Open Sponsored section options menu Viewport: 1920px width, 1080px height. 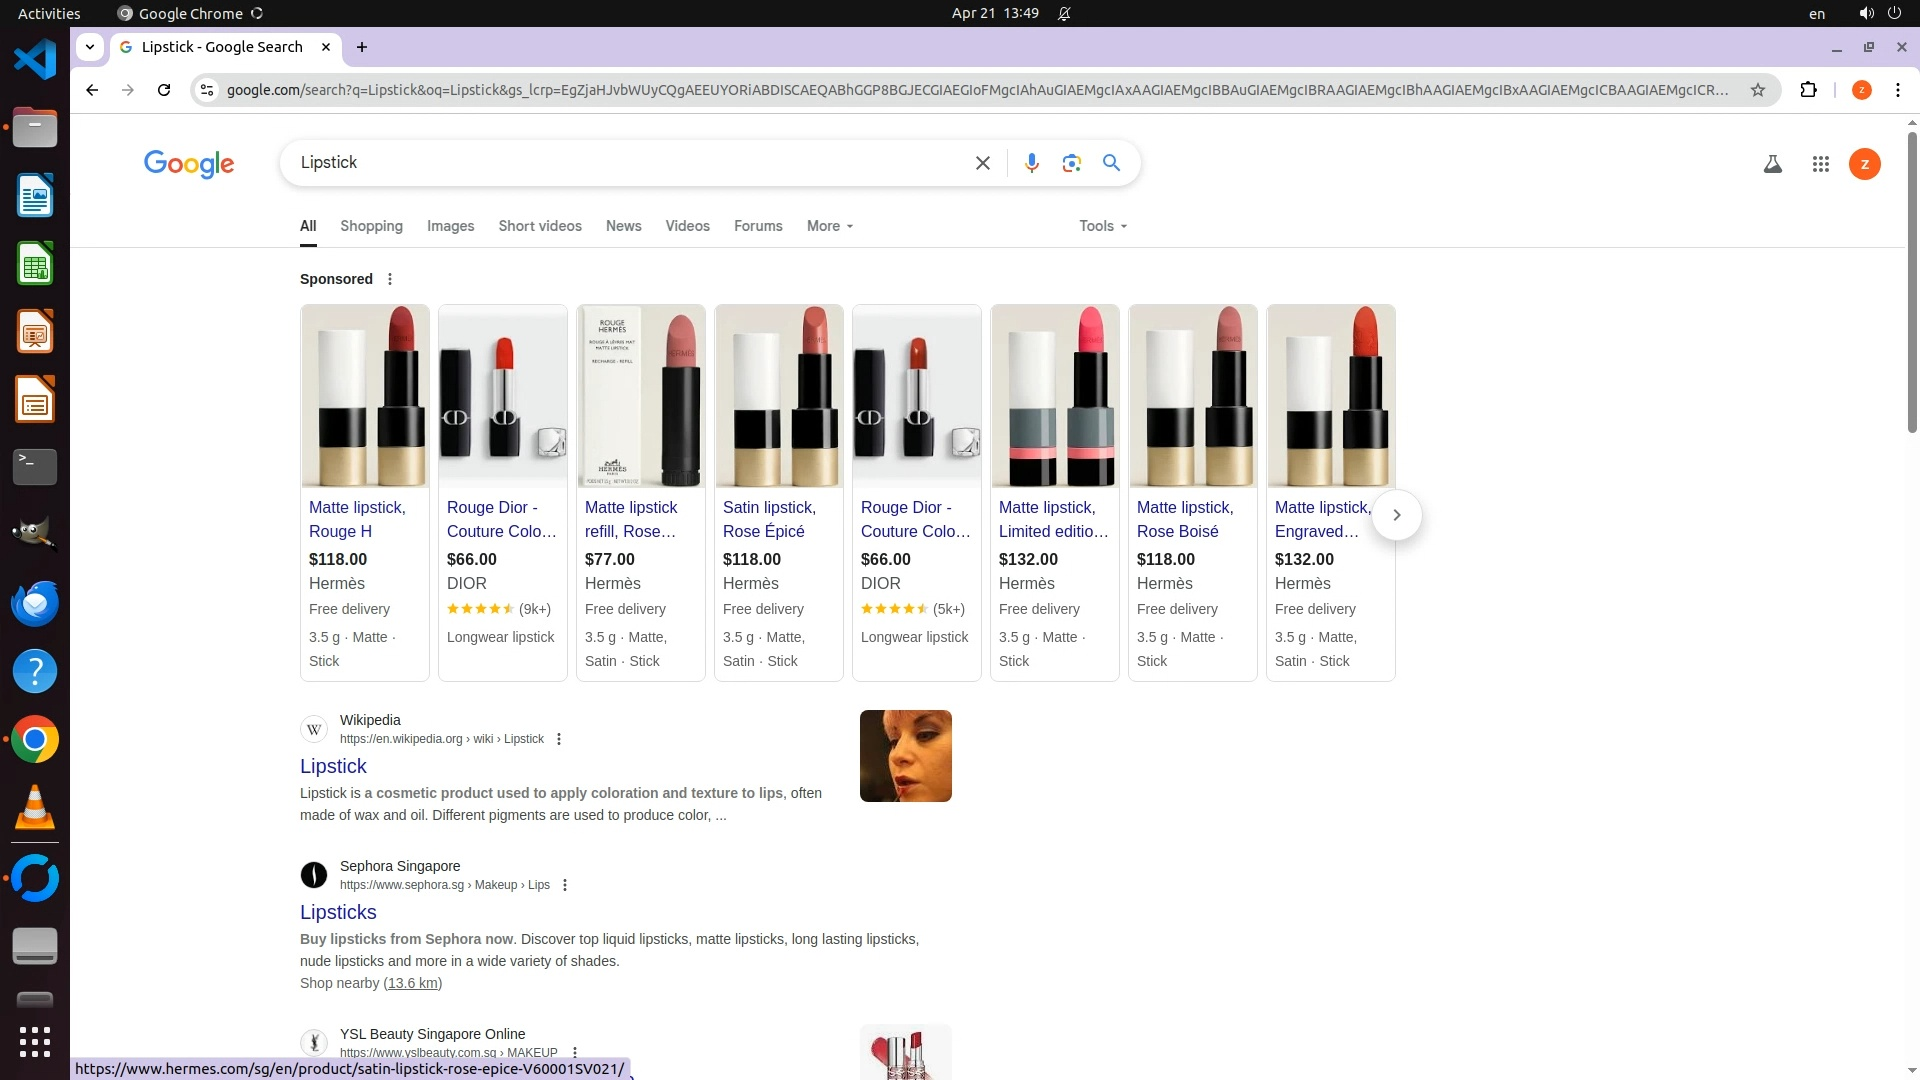(x=390, y=279)
